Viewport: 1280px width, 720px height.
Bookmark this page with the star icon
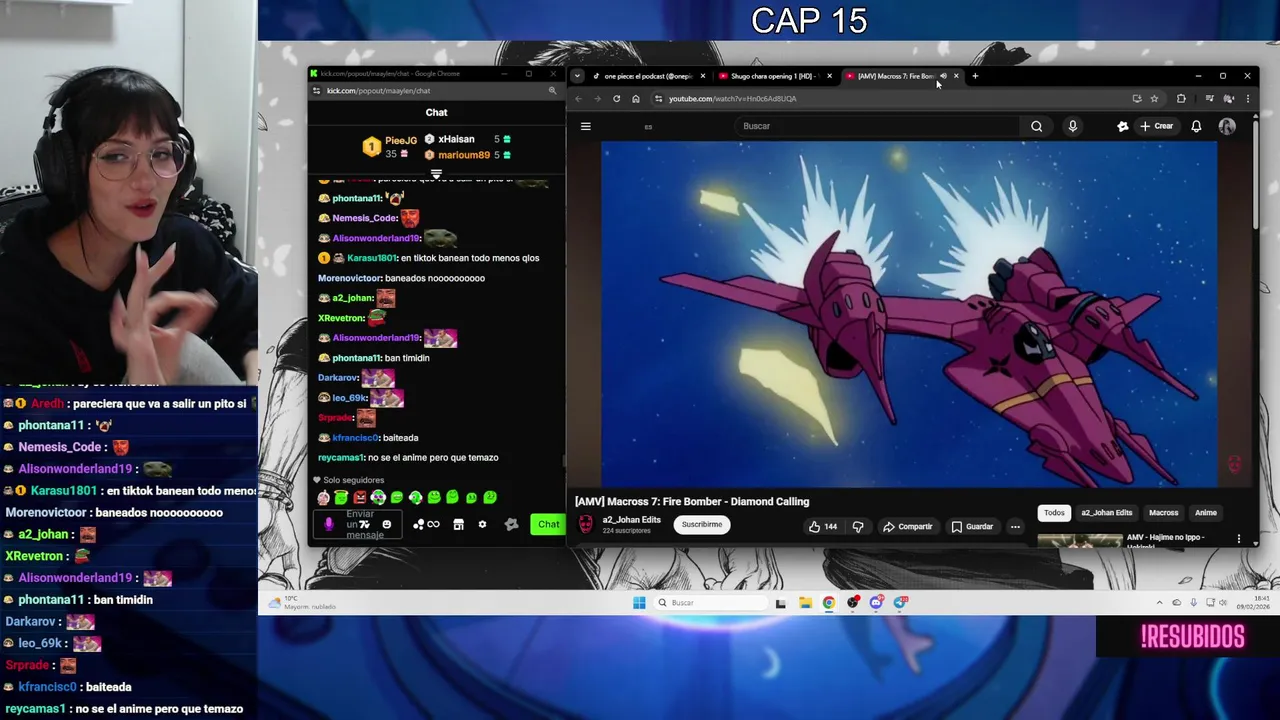coord(1154,99)
